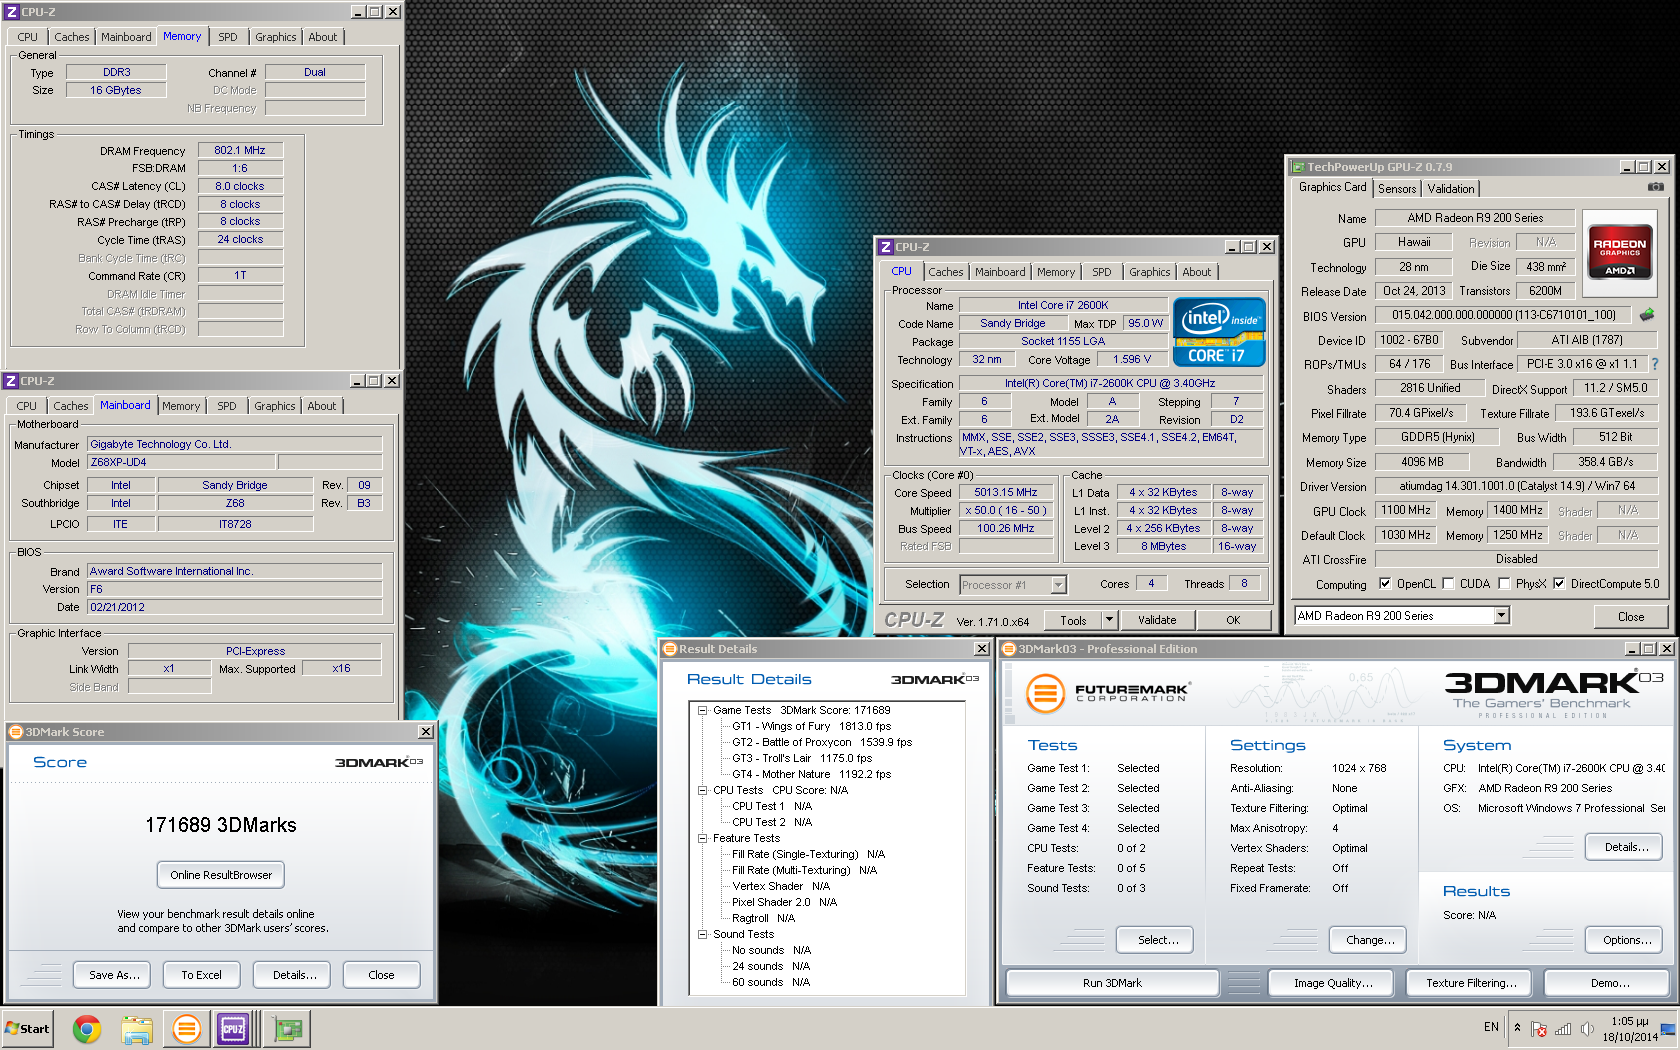The image size is (1680, 1050).
Task: Toggle the PhysX checkbox in GPU-Z
Action: [1504, 584]
